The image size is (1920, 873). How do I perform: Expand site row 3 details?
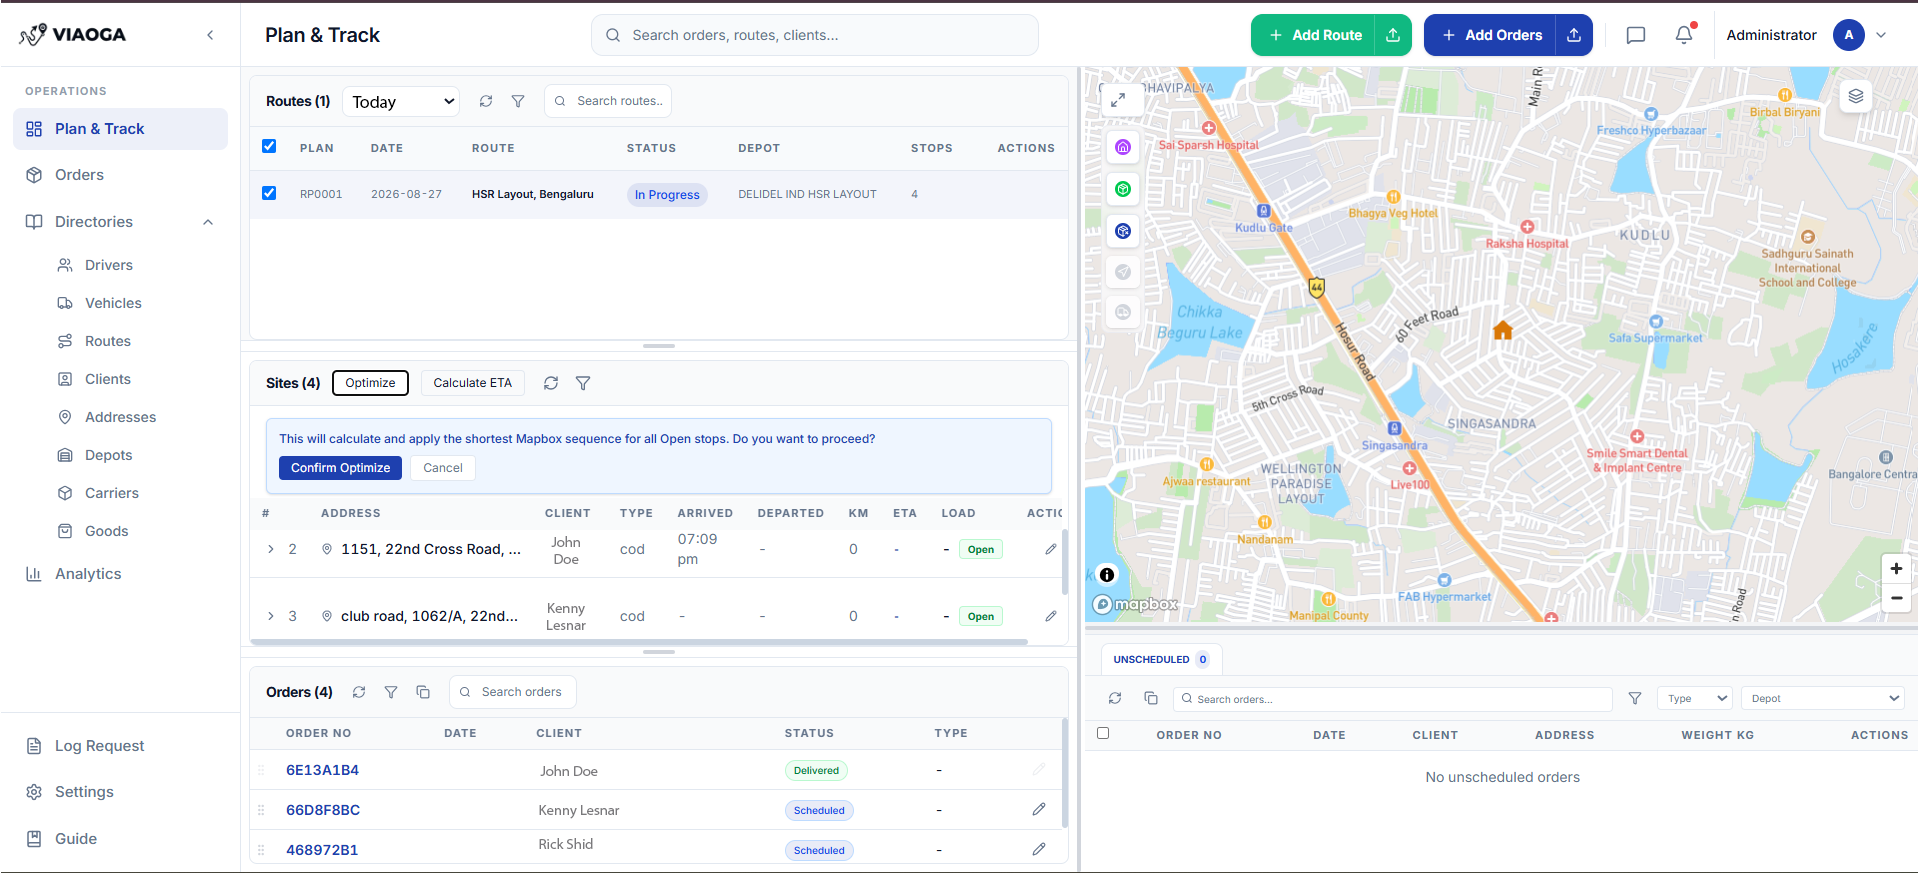pyautogui.click(x=270, y=616)
